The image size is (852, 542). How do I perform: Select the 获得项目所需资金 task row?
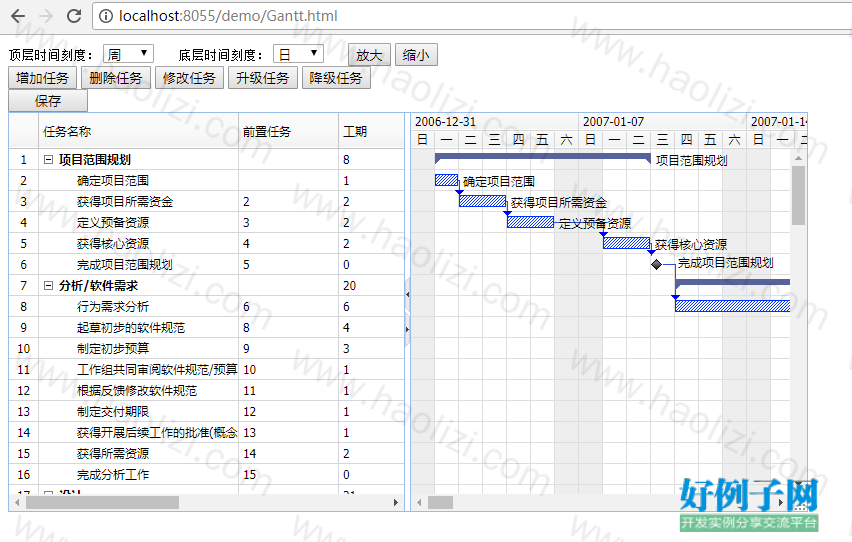[x=206, y=202]
